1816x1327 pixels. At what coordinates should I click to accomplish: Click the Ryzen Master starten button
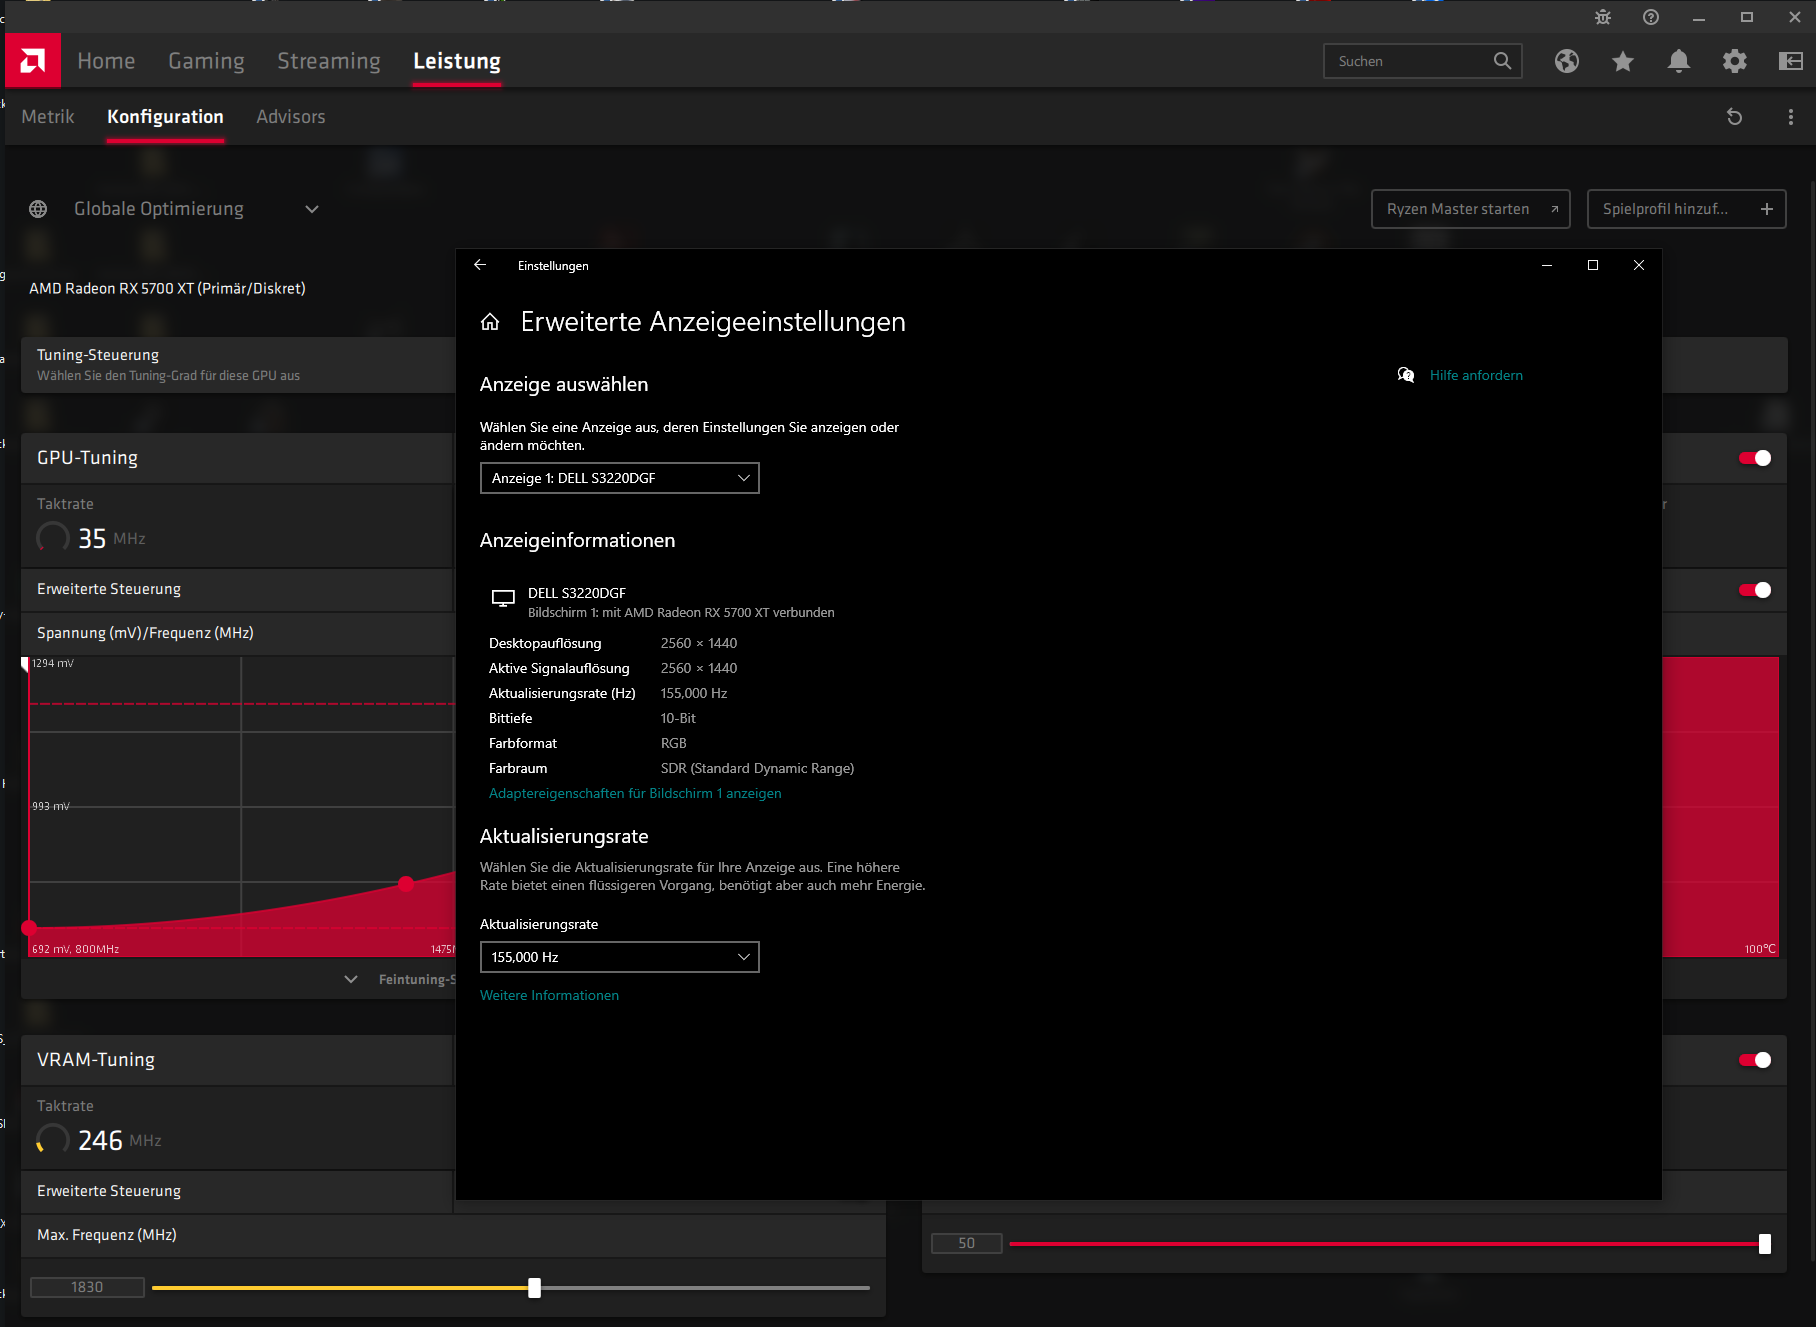point(1471,209)
